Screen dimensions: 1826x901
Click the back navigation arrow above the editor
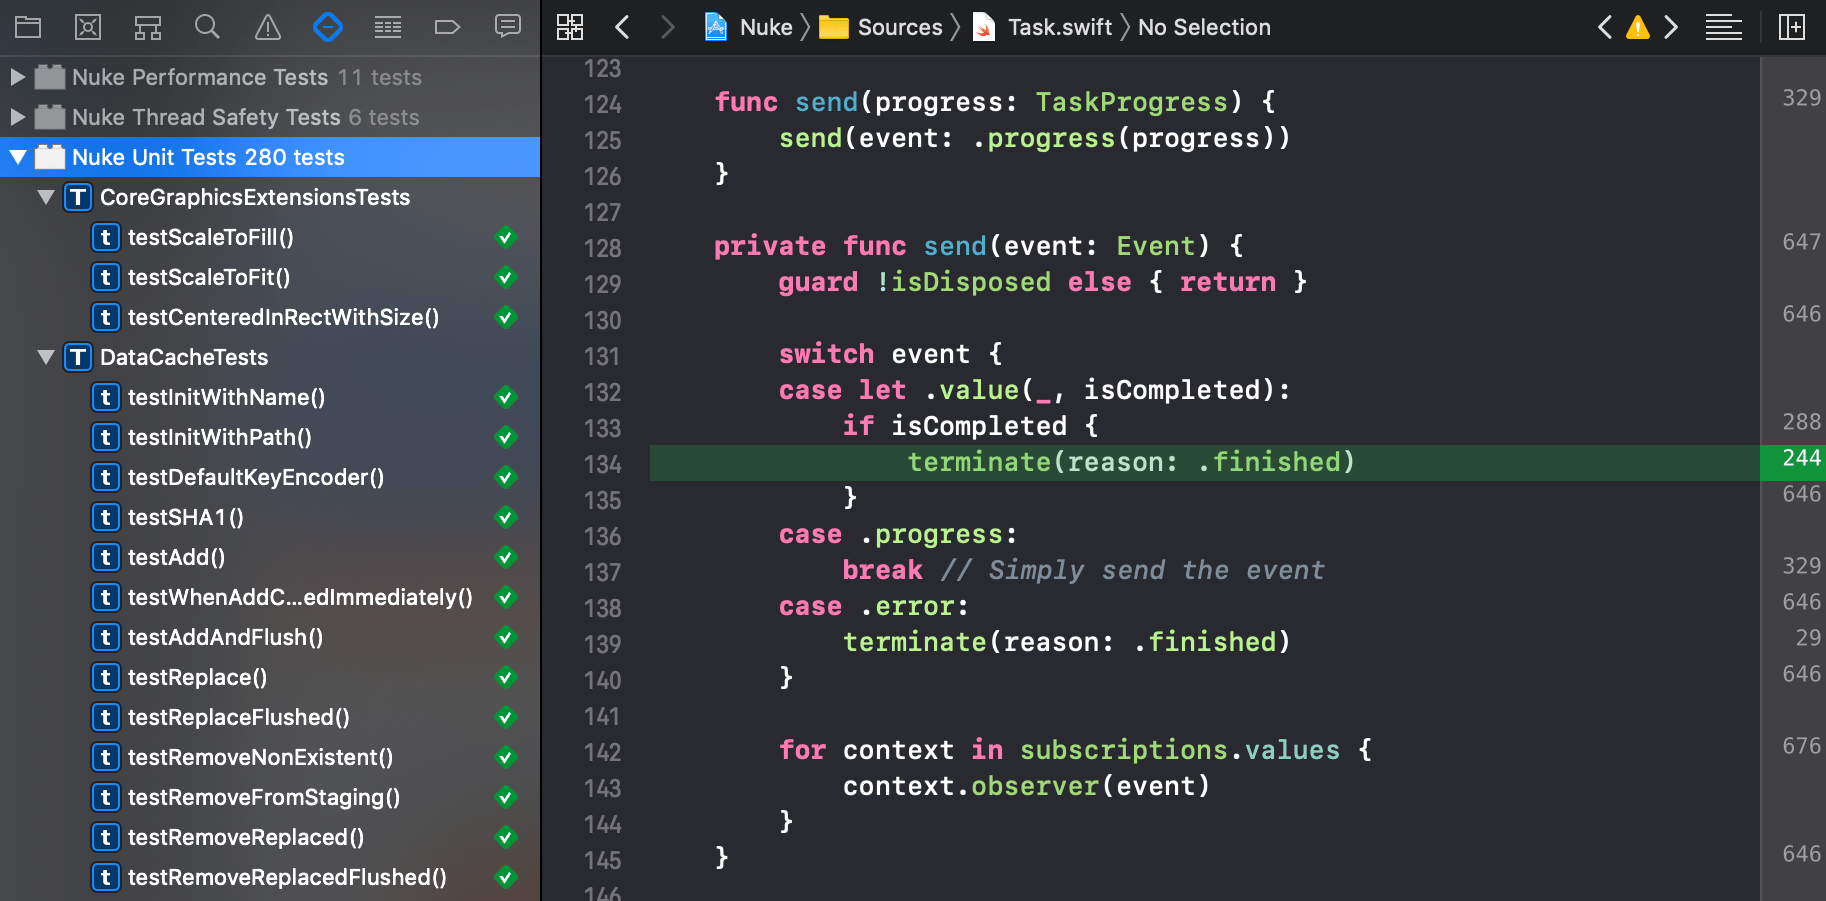point(622,28)
